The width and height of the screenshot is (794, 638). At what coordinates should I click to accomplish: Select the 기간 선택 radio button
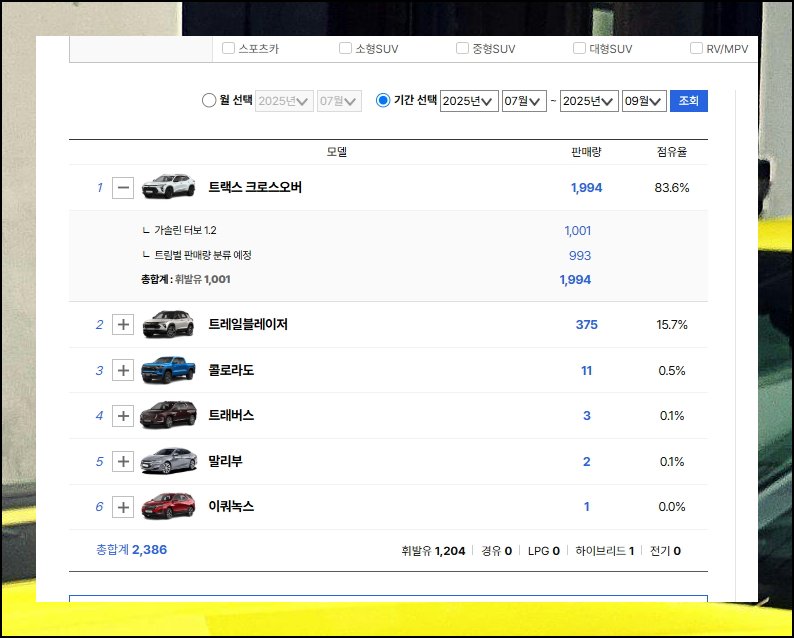[383, 100]
